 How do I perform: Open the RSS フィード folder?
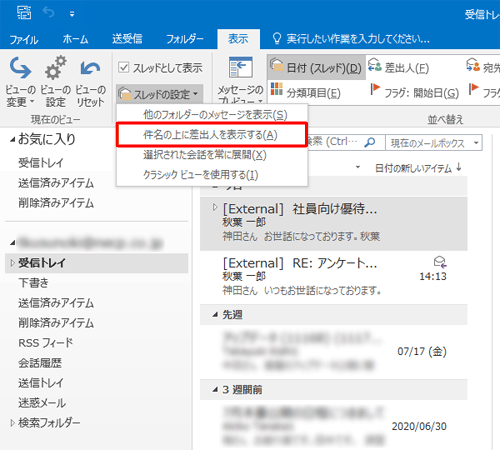(46, 343)
